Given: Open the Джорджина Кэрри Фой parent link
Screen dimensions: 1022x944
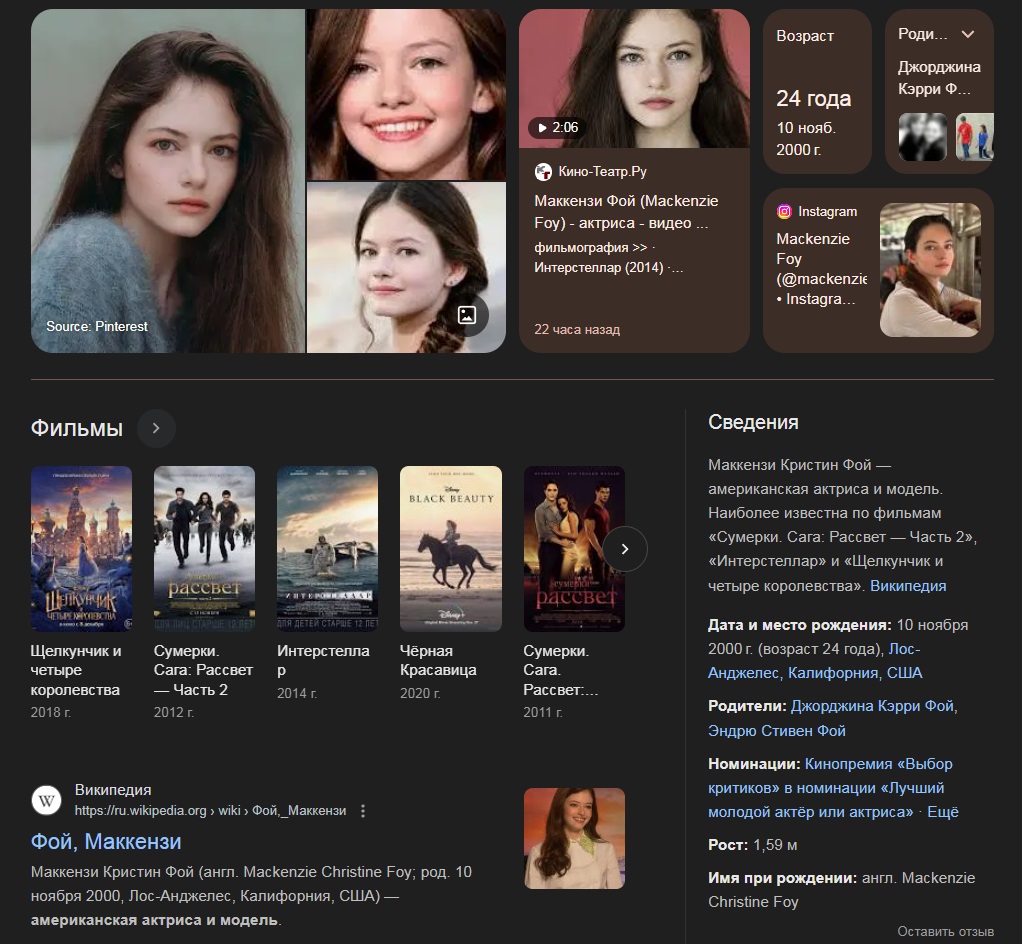Looking at the screenshot, I should 874,706.
